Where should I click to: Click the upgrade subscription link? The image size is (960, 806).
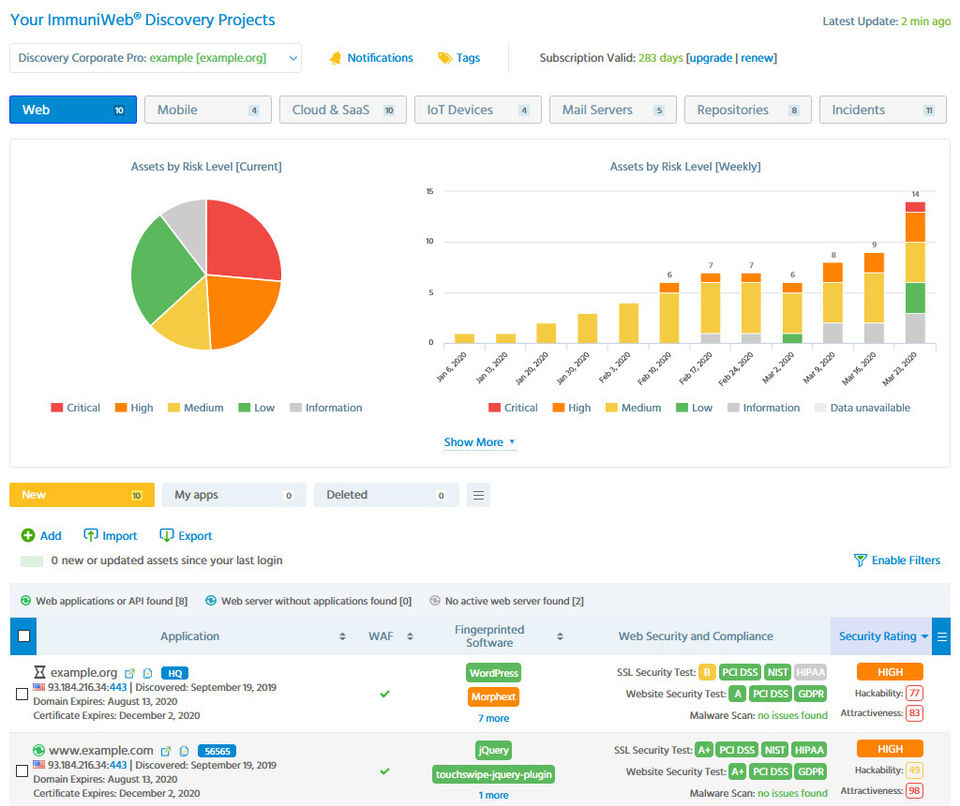pos(711,58)
